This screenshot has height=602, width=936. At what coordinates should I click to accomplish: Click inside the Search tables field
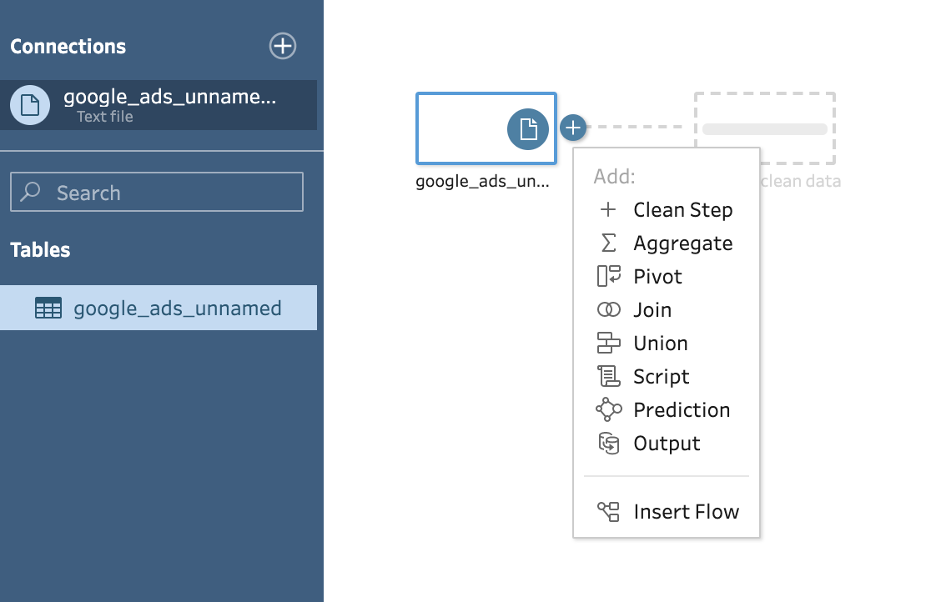point(170,192)
